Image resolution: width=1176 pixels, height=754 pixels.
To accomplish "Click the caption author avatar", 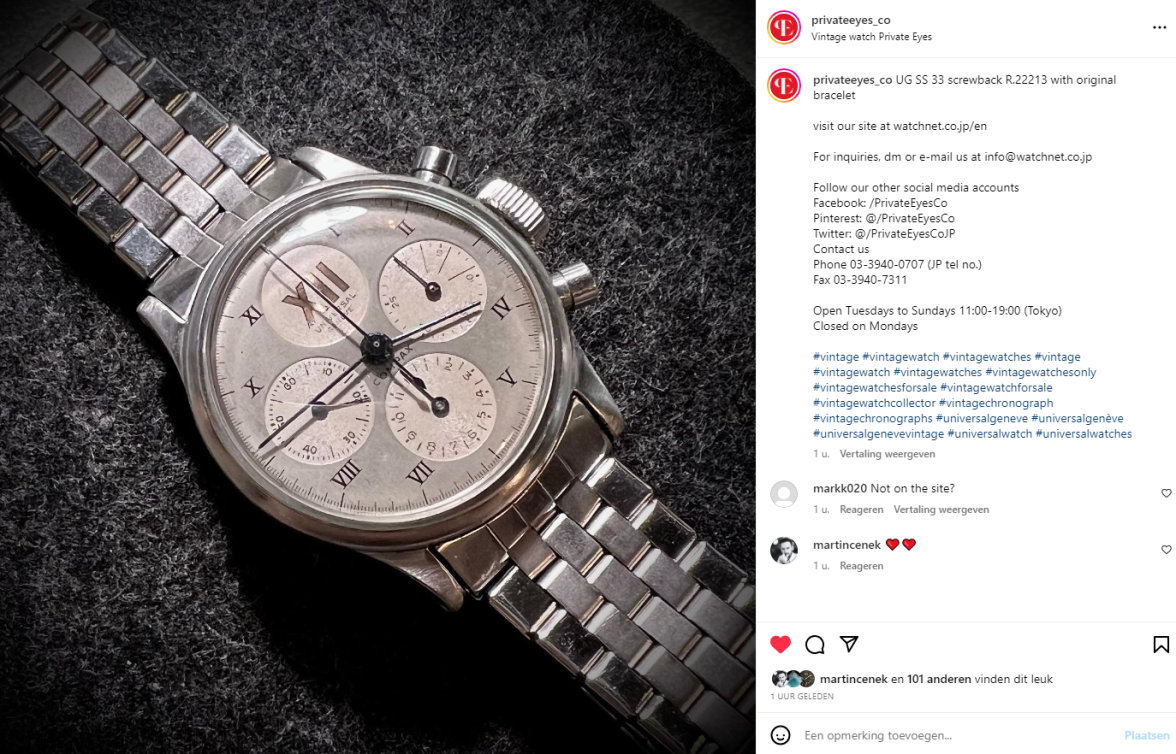I will (784, 86).
